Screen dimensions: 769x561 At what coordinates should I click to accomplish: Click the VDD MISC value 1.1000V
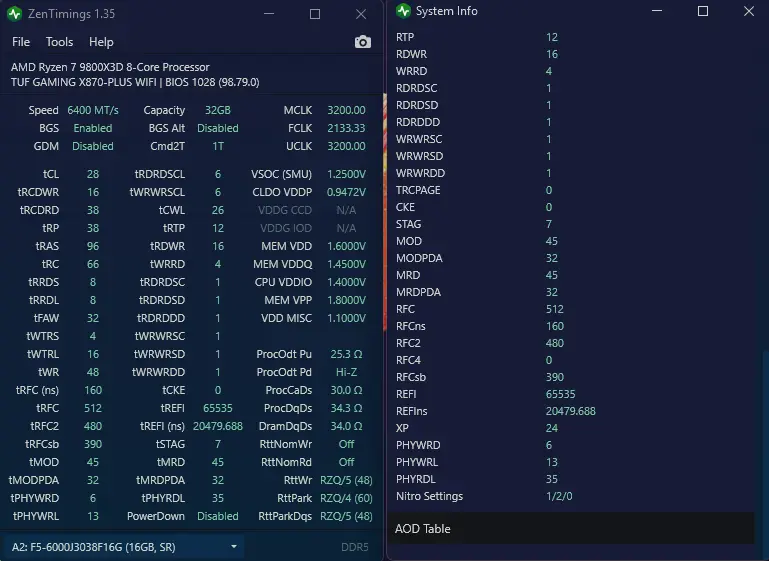tap(346, 318)
